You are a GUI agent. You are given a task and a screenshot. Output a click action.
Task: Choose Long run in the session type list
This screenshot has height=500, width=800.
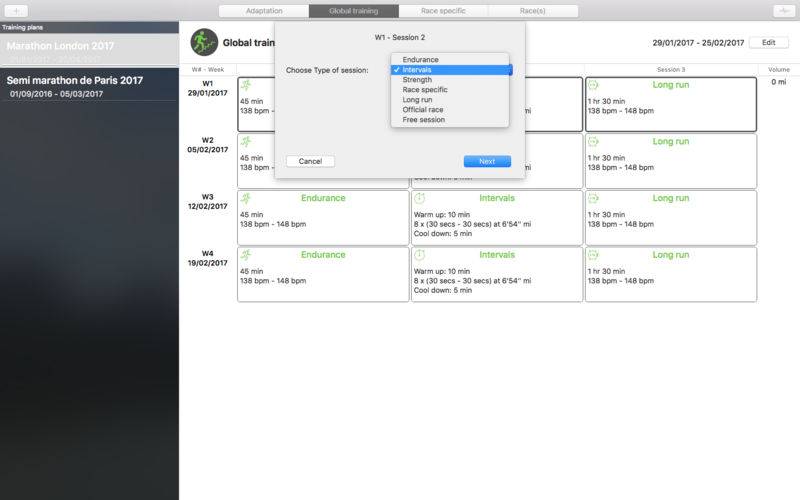click(x=450, y=99)
